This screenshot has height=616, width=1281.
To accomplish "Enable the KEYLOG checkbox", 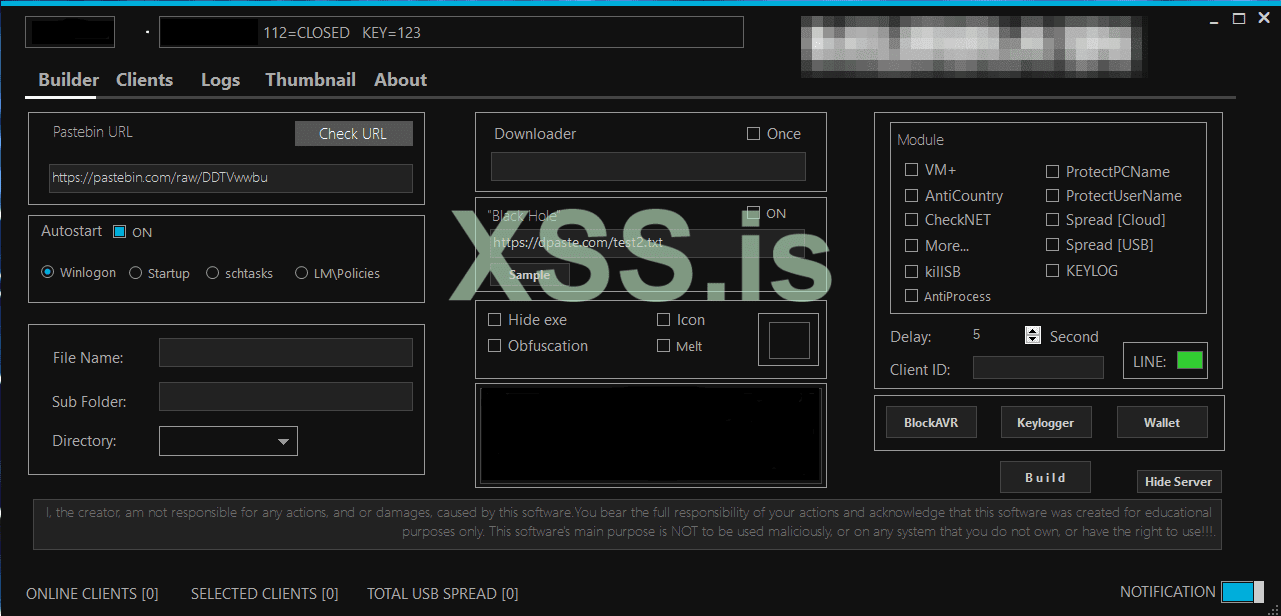I will tap(1053, 271).
